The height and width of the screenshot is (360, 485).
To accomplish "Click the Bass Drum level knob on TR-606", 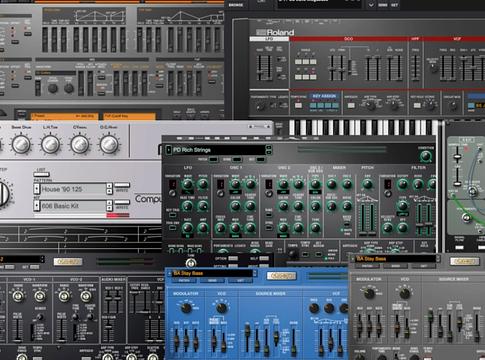I will [21, 144].
